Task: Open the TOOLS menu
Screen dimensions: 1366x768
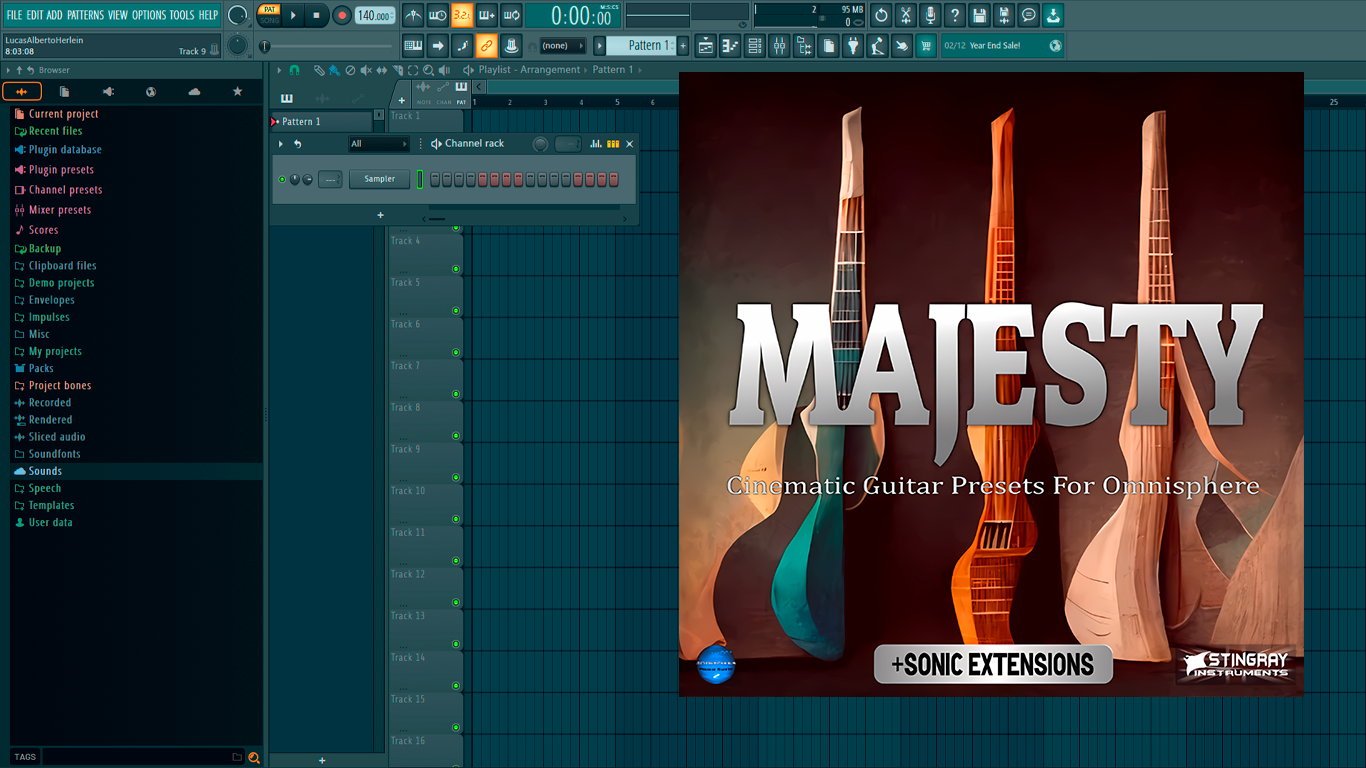Action: (x=182, y=15)
